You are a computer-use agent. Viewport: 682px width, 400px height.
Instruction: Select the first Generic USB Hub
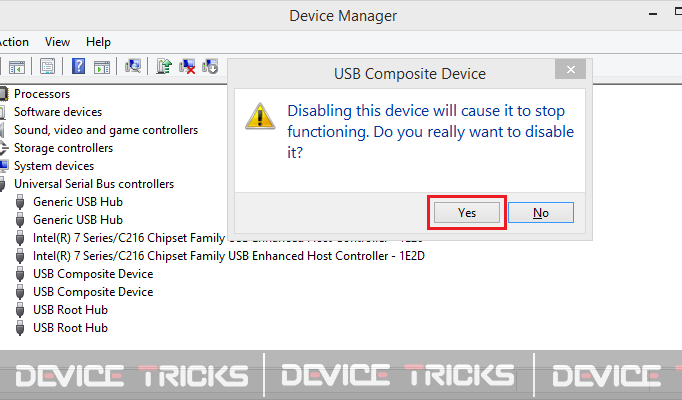pos(78,202)
